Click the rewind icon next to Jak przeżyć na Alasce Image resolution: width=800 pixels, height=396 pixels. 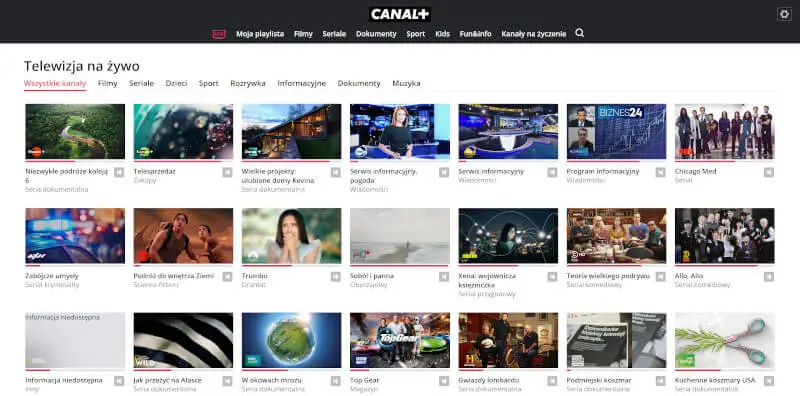point(228,381)
